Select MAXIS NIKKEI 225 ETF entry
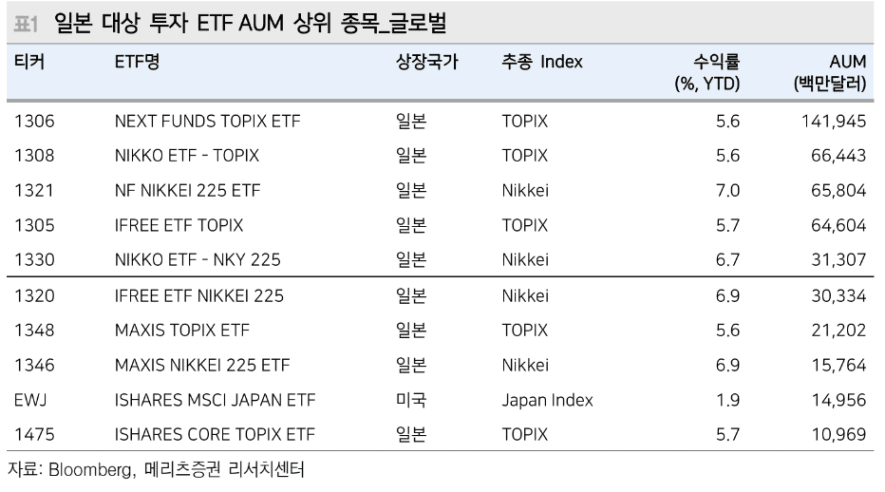The height and width of the screenshot is (492, 885). point(203,365)
